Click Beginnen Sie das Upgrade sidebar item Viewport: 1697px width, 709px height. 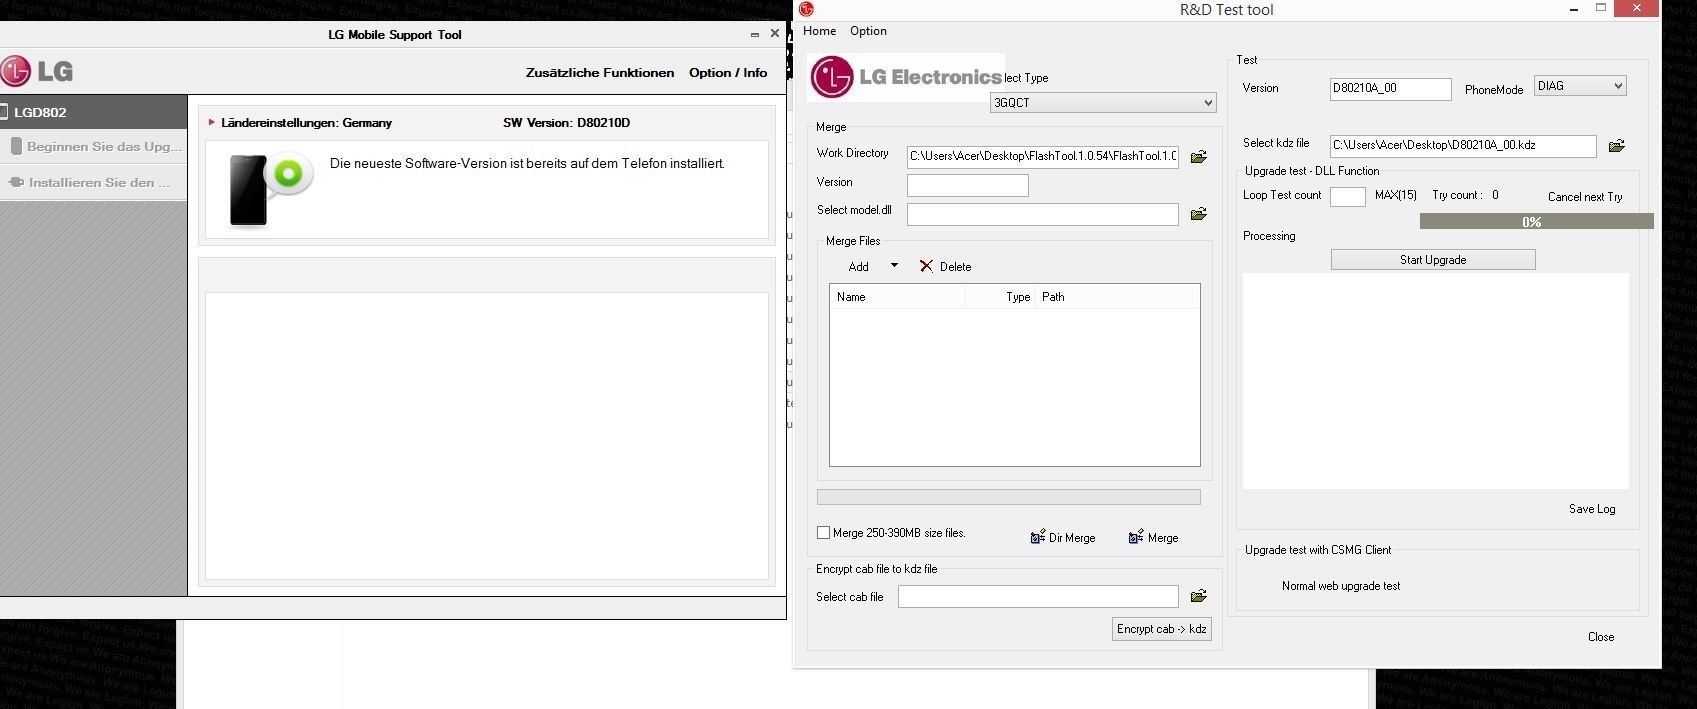pos(93,146)
